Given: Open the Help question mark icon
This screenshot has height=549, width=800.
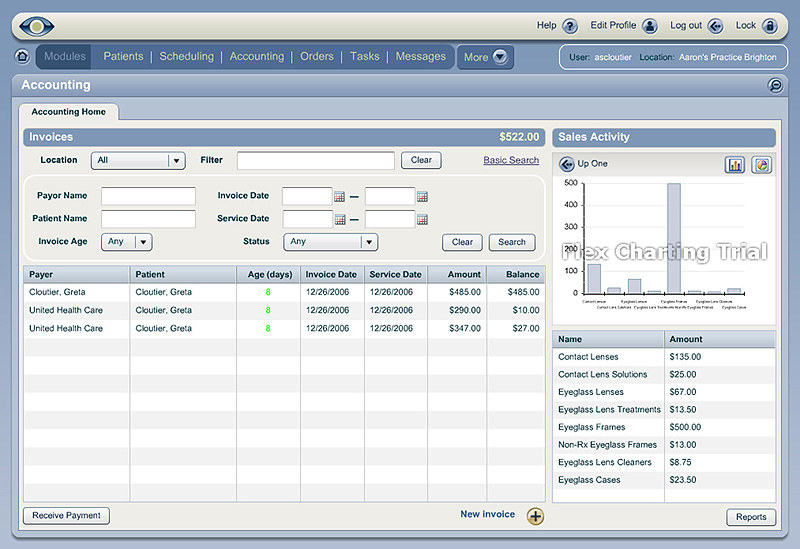Looking at the screenshot, I should tap(570, 26).
